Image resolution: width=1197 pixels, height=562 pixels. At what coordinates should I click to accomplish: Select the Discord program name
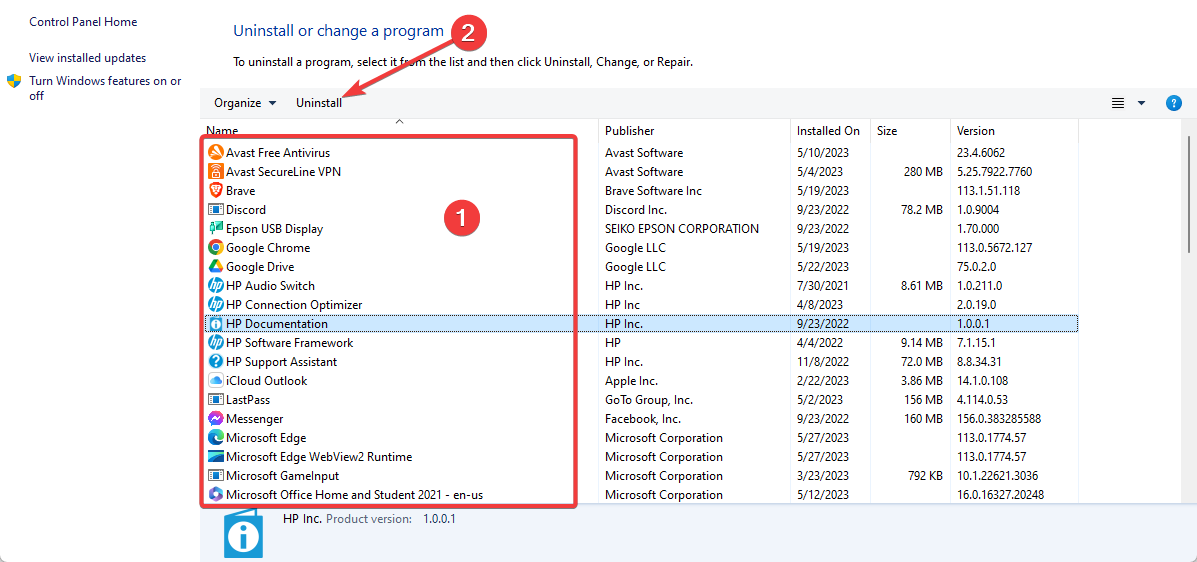pos(246,209)
